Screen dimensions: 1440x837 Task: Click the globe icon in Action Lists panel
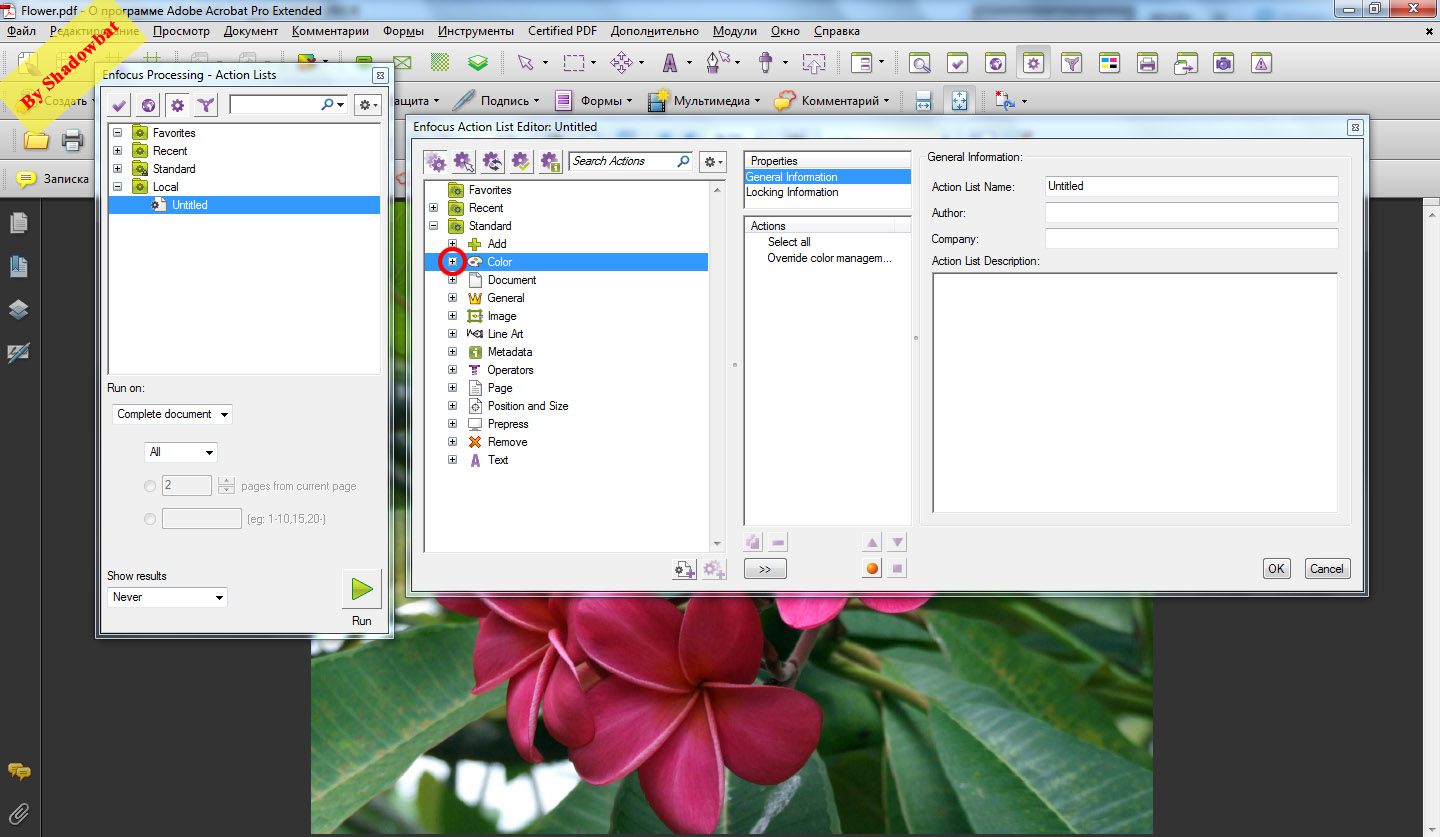(148, 105)
